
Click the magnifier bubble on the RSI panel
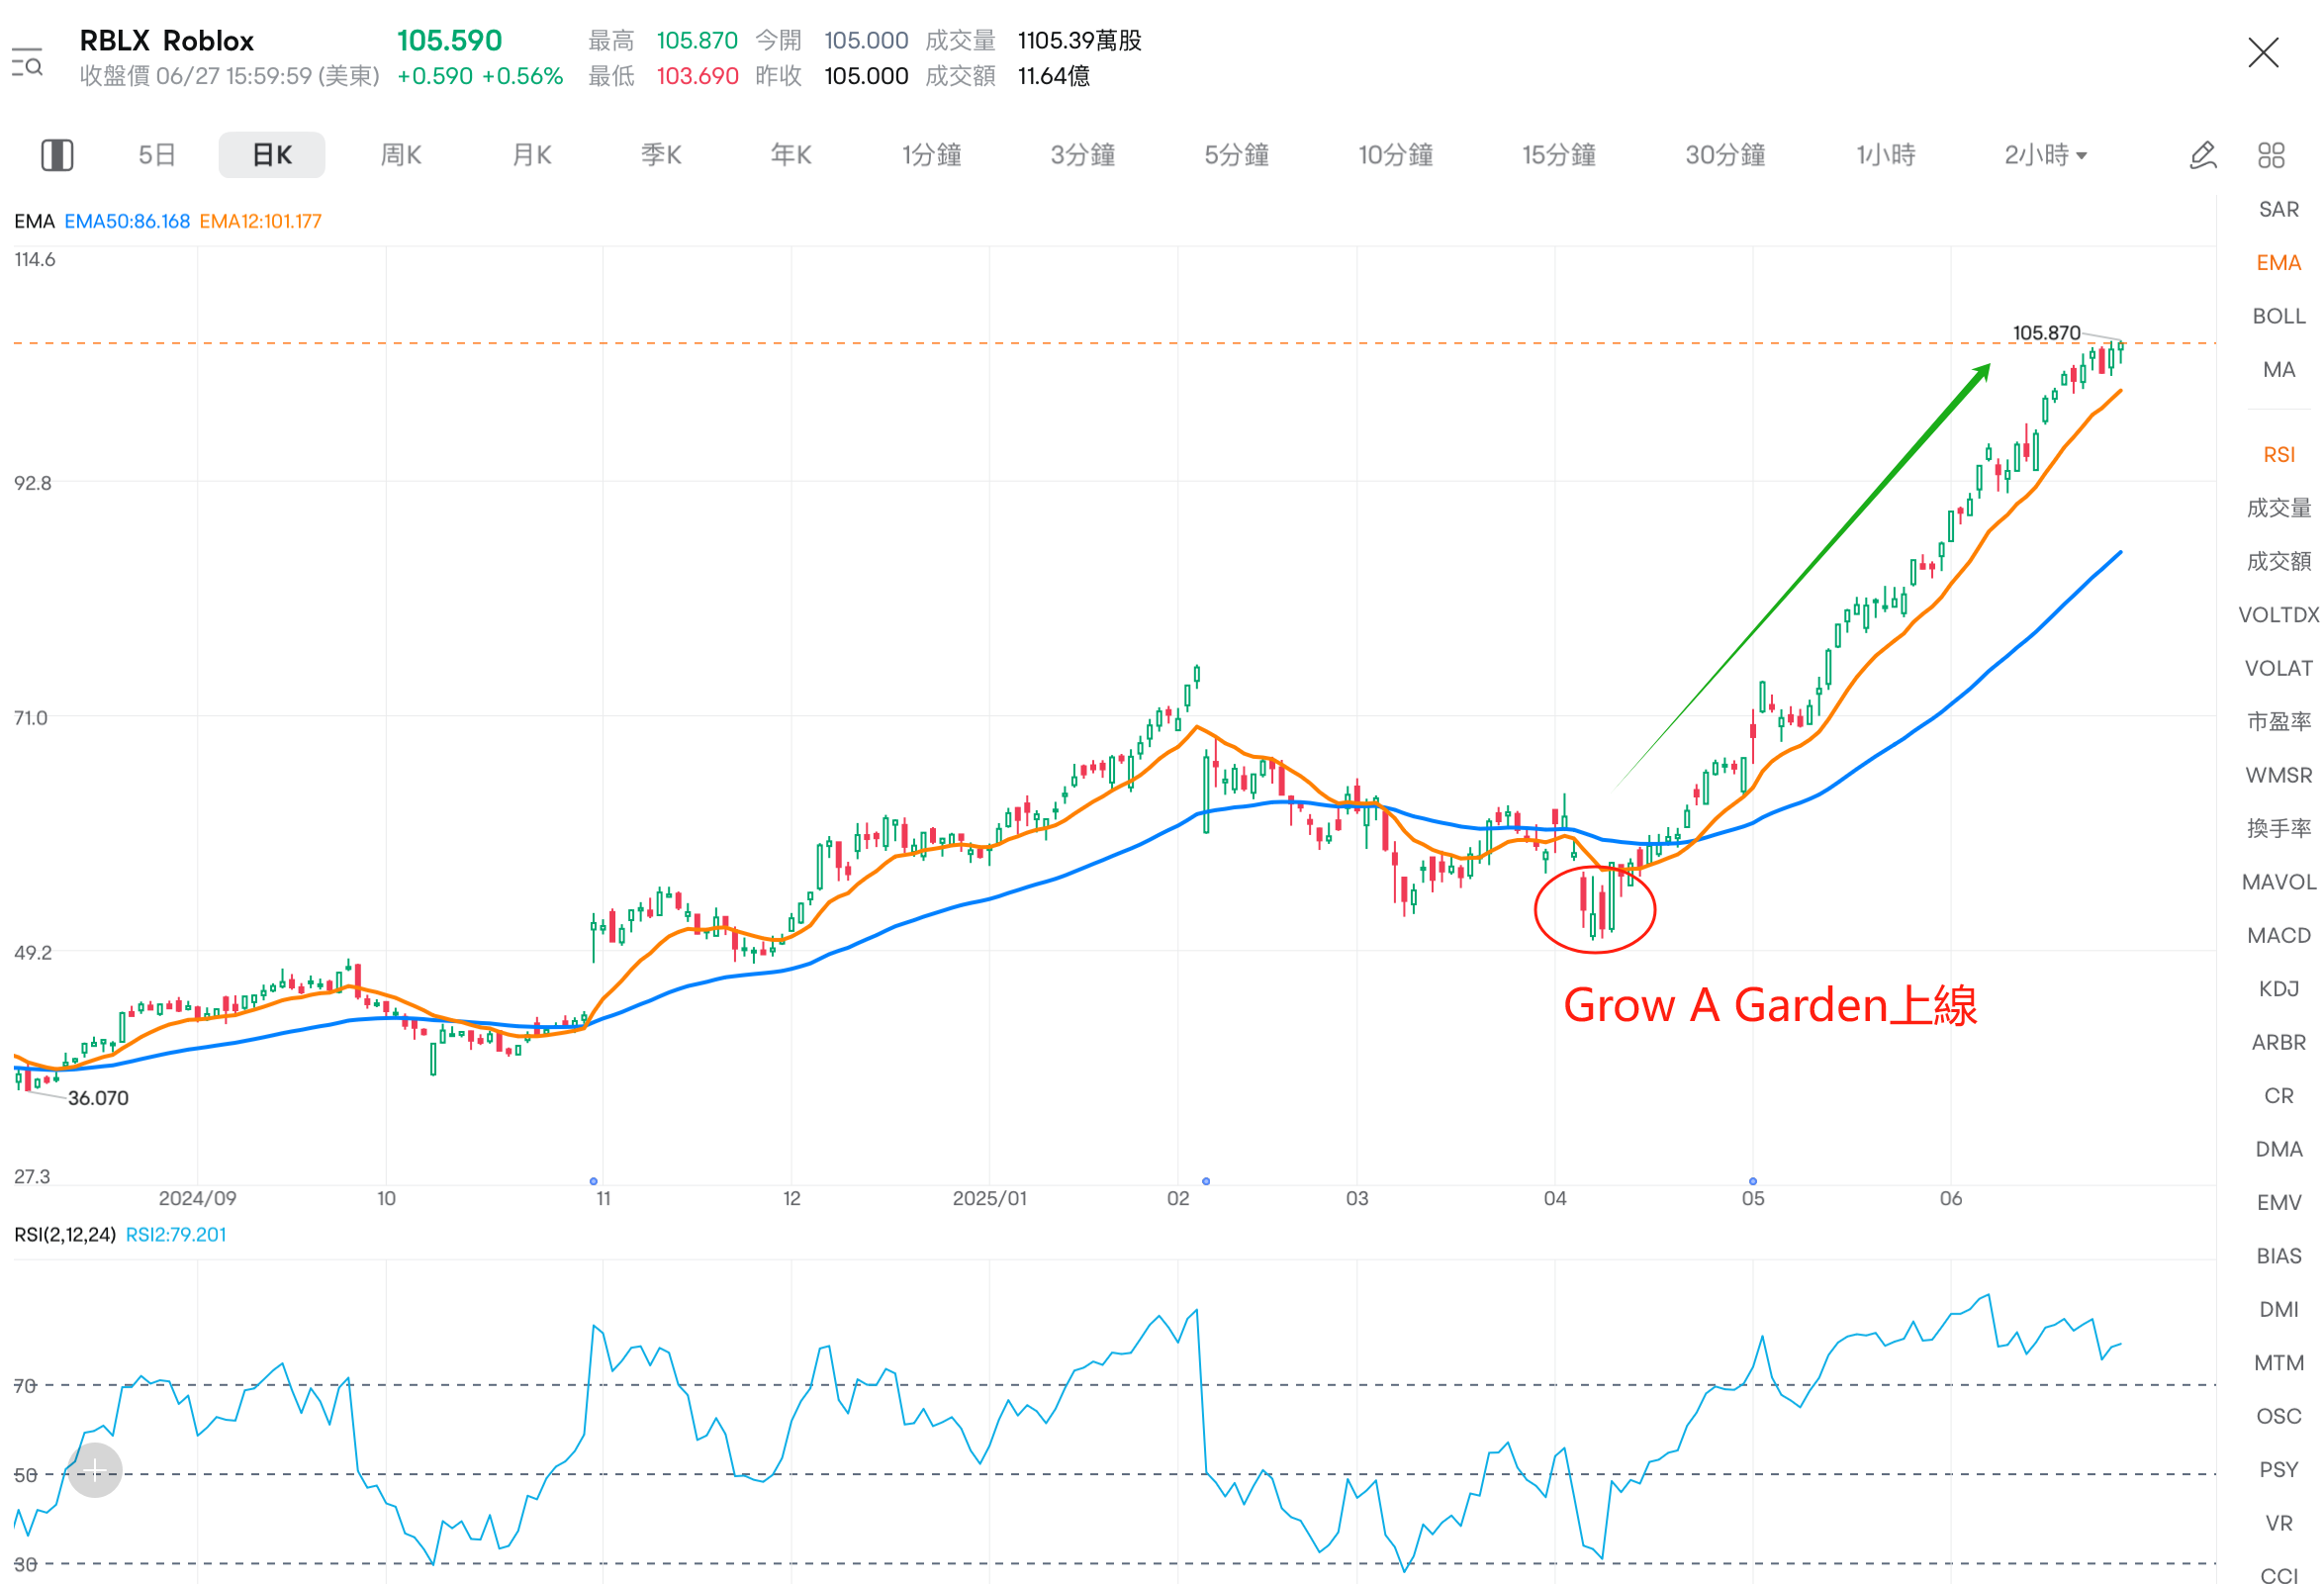[x=94, y=1470]
